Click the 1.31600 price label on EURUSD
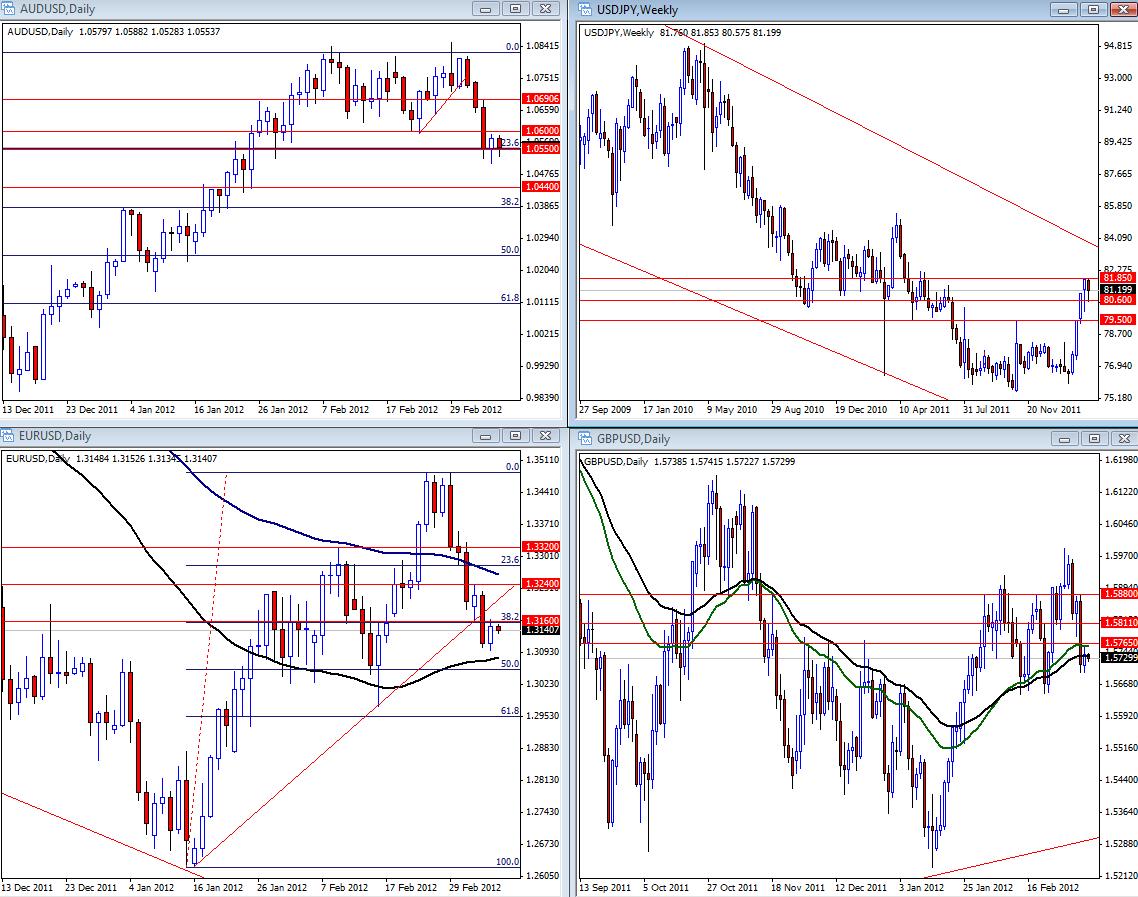The height and width of the screenshot is (897, 1138). 541,620
